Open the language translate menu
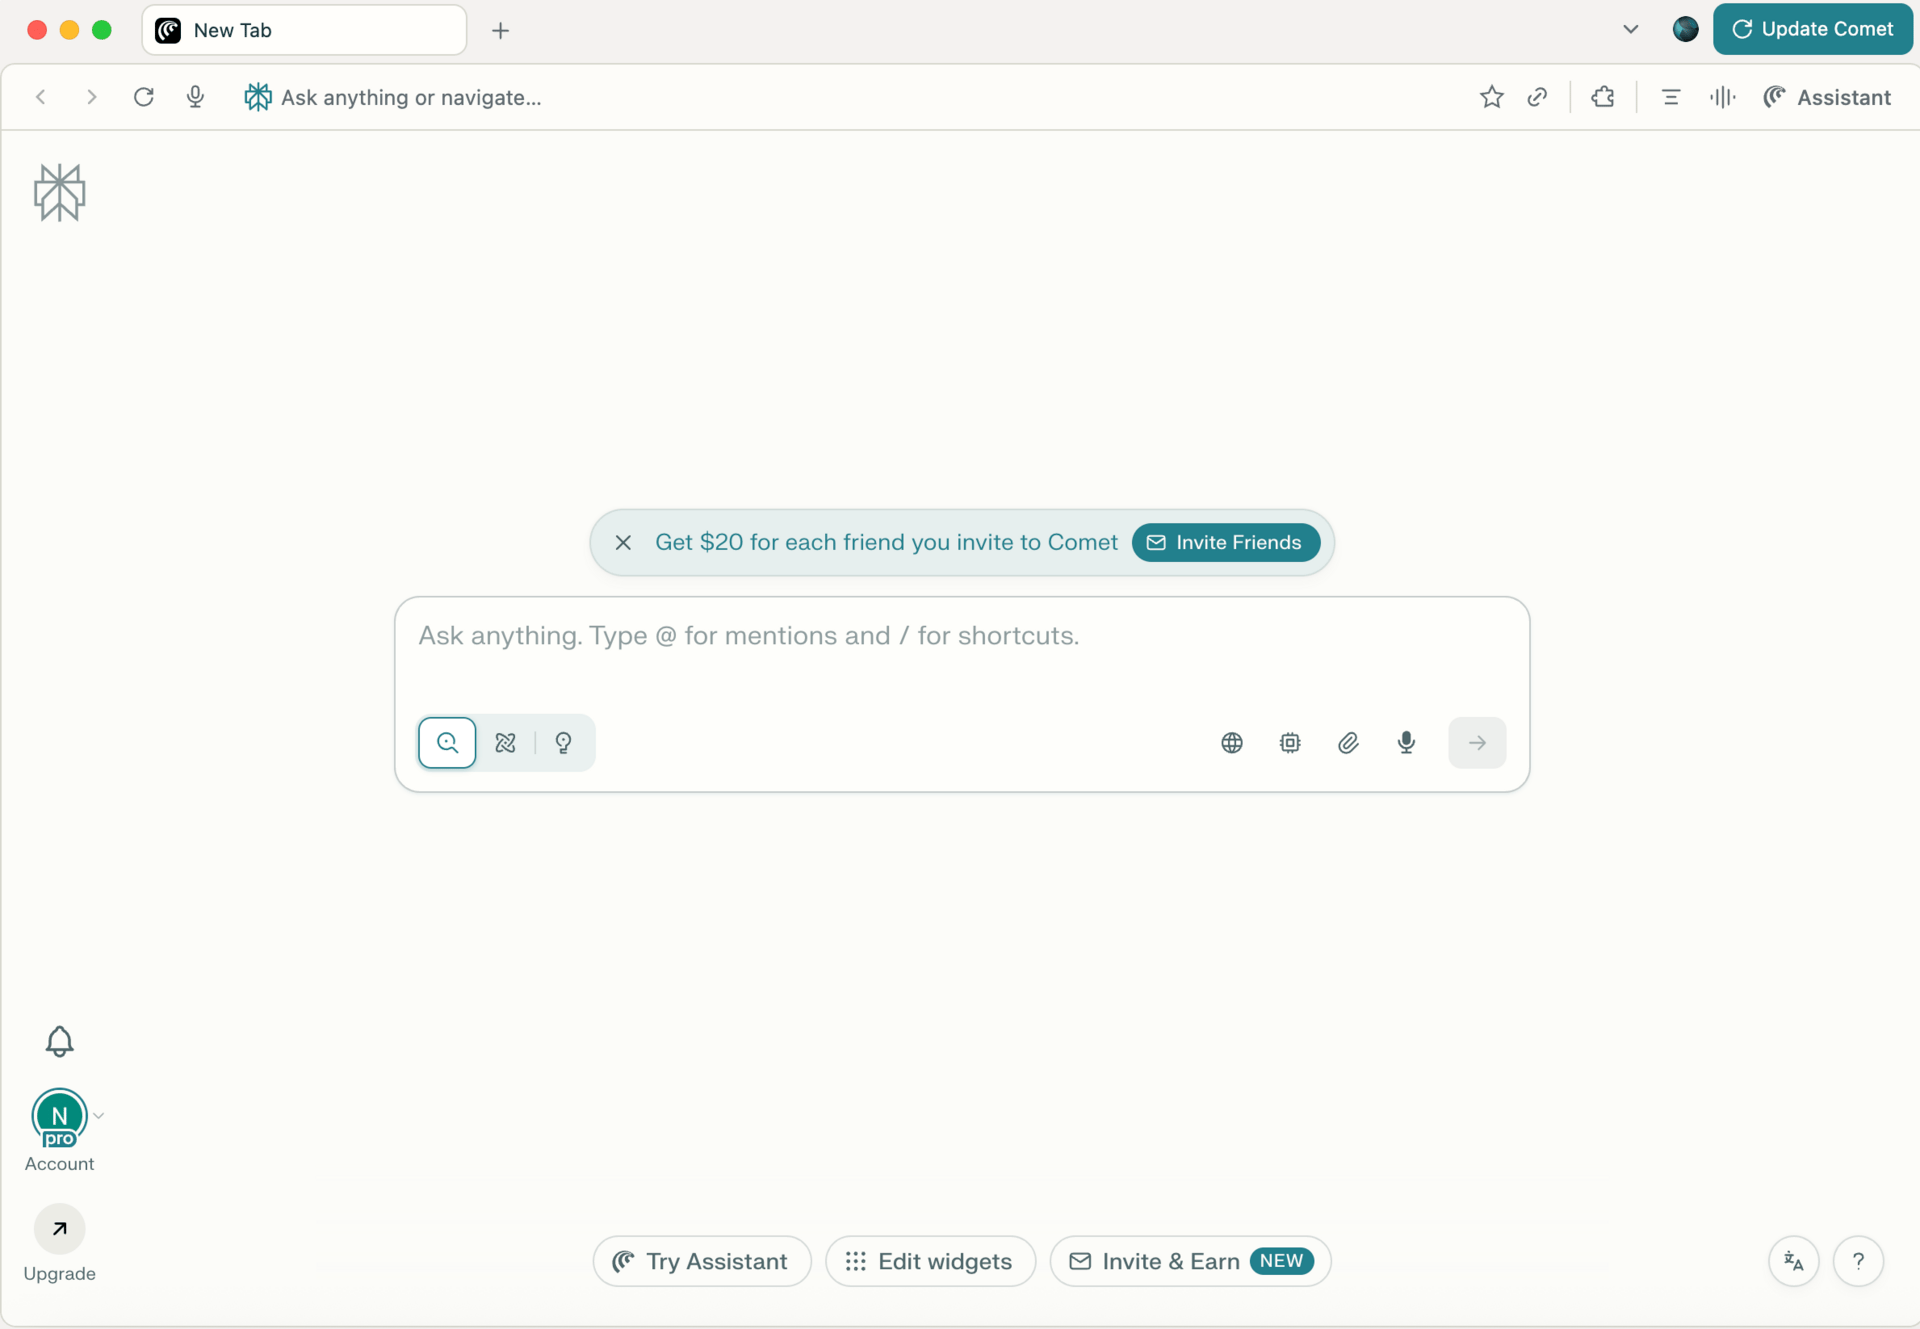Image resolution: width=1920 pixels, height=1329 pixels. click(x=1793, y=1261)
